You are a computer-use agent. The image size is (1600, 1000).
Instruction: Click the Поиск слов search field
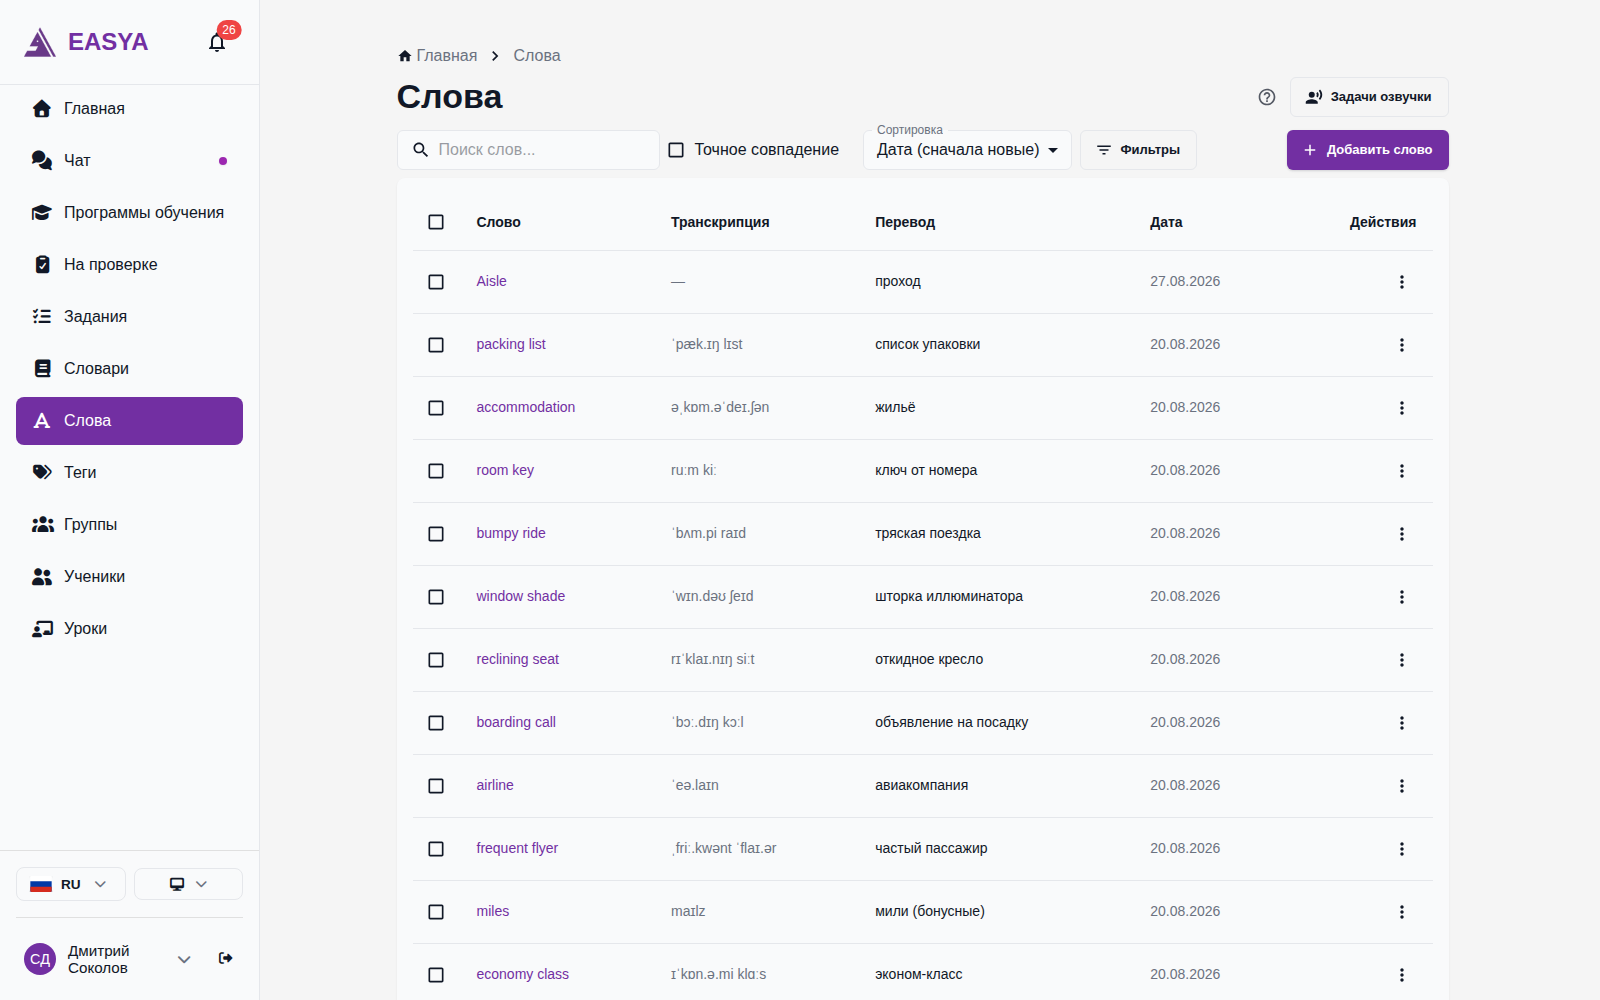tap(528, 150)
